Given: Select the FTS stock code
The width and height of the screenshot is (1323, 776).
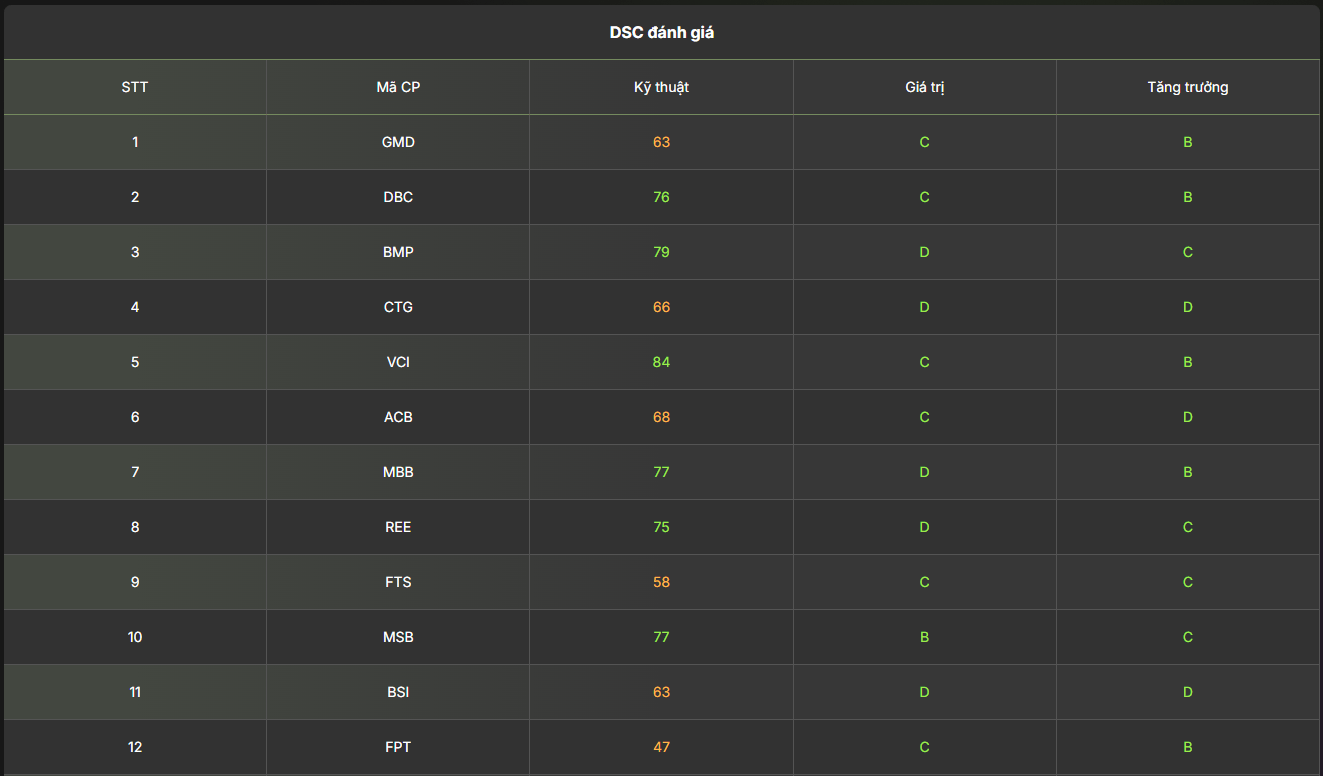Looking at the screenshot, I should click(398, 582).
